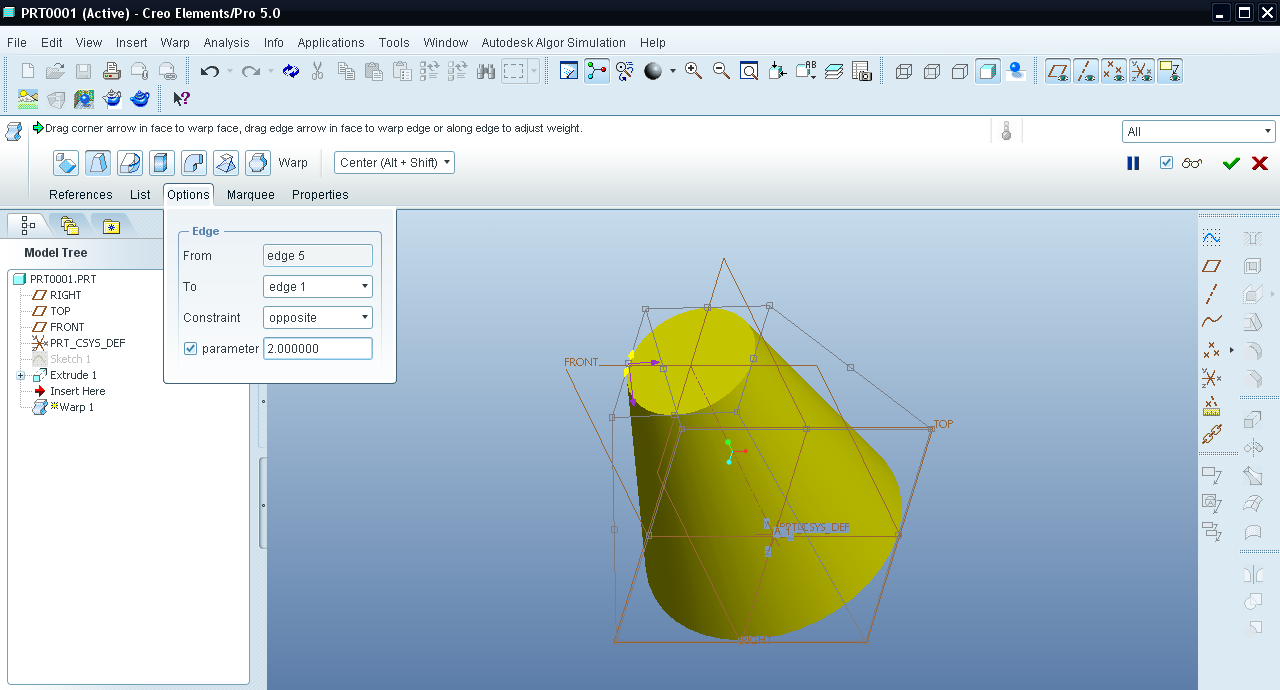This screenshot has height=690, width=1280.
Task: Open the Insert menu
Action: (x=132, y=43)
